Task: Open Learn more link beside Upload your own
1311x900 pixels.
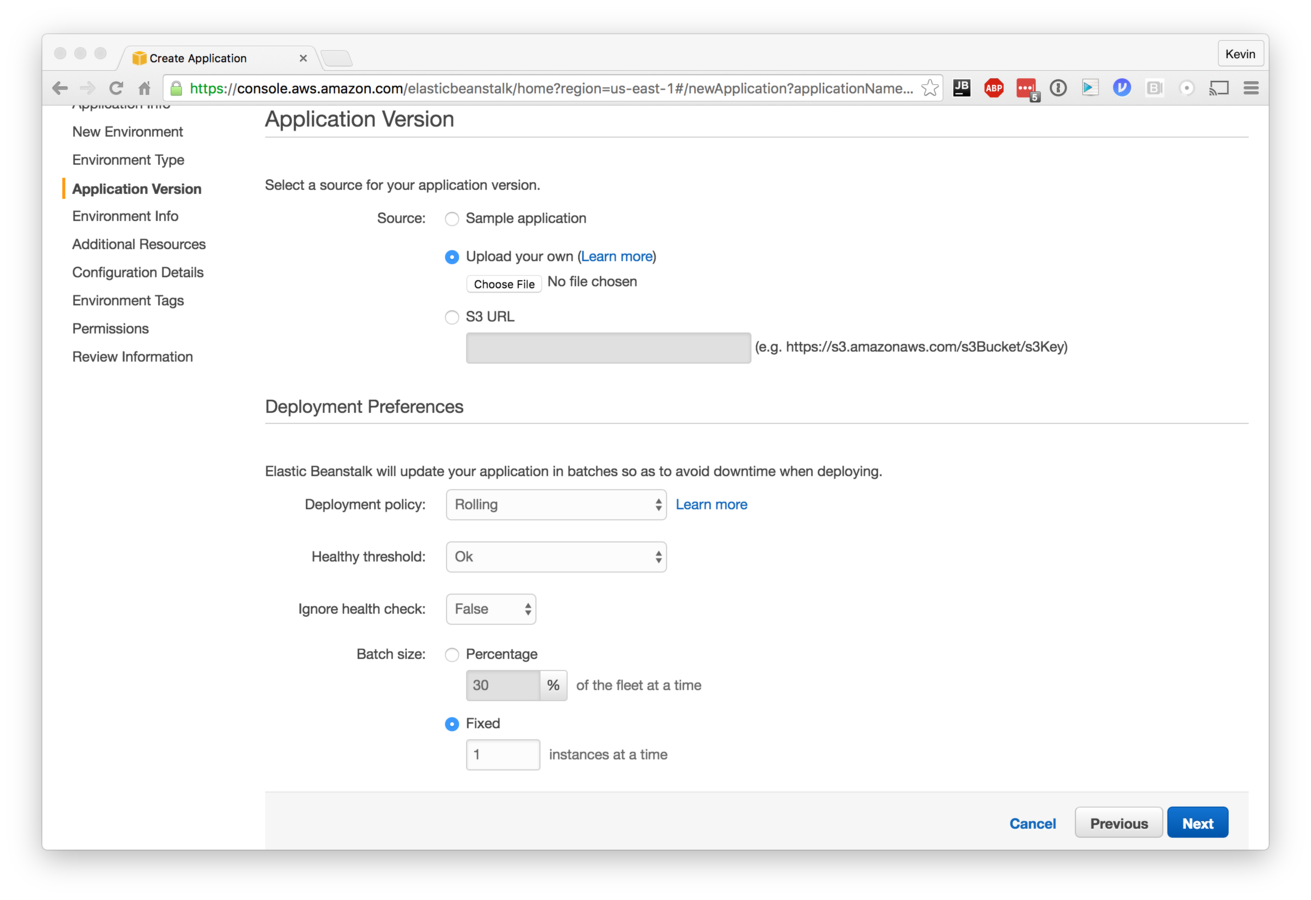Action: [617, 257]
